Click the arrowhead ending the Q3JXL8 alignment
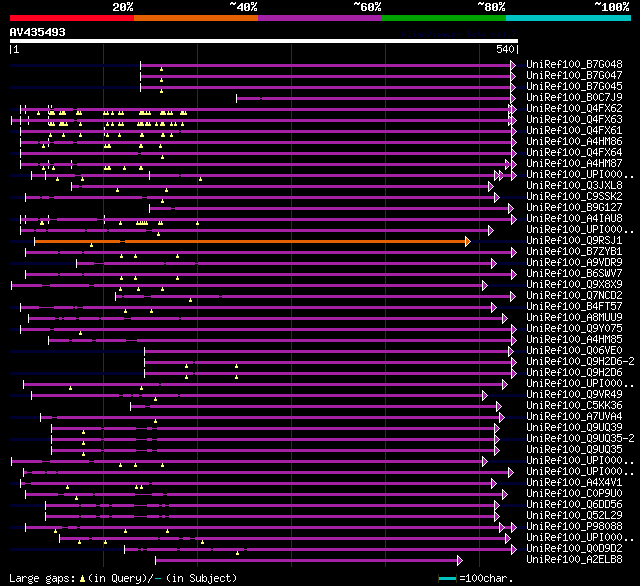 coord(491,186)
